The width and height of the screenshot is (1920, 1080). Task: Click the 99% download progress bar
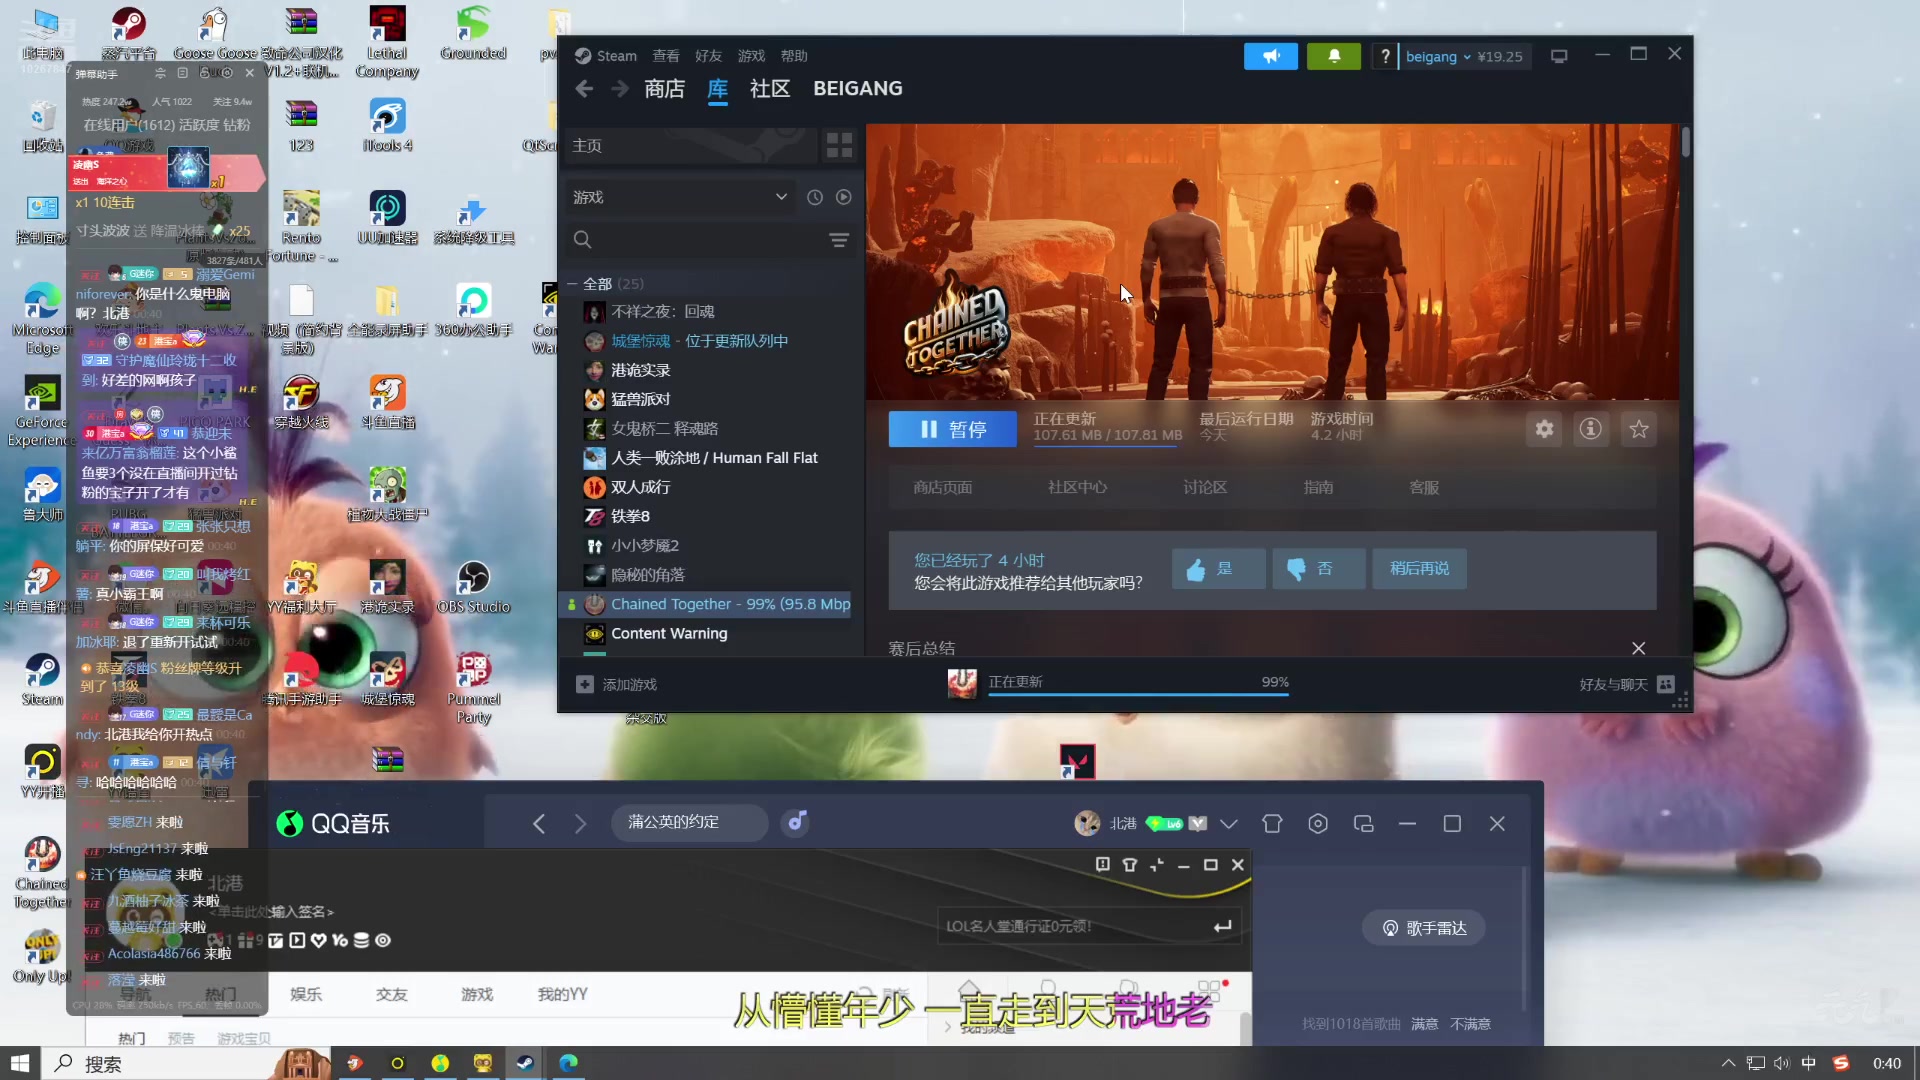pyautogui.click(x=1138, y=693)
